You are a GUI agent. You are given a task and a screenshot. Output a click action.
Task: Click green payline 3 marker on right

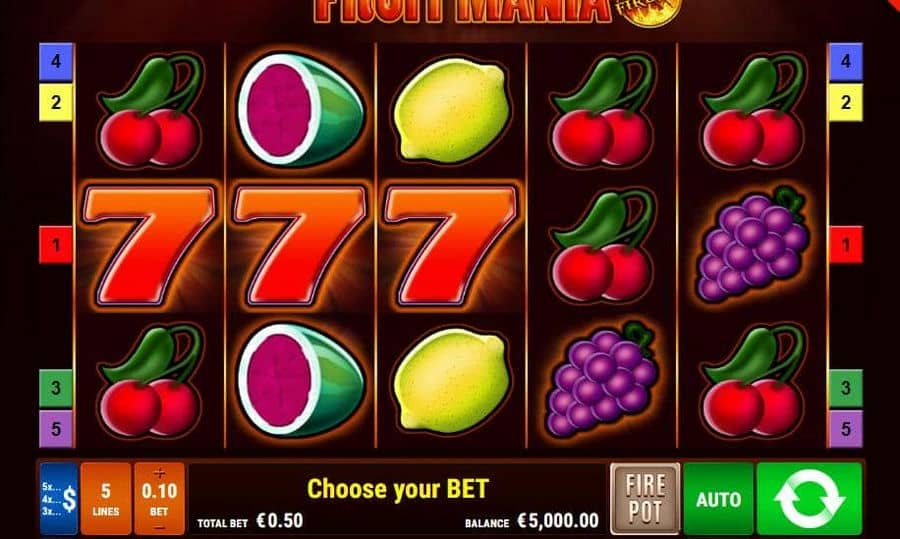pyautogui.click(x=845, y=388)
